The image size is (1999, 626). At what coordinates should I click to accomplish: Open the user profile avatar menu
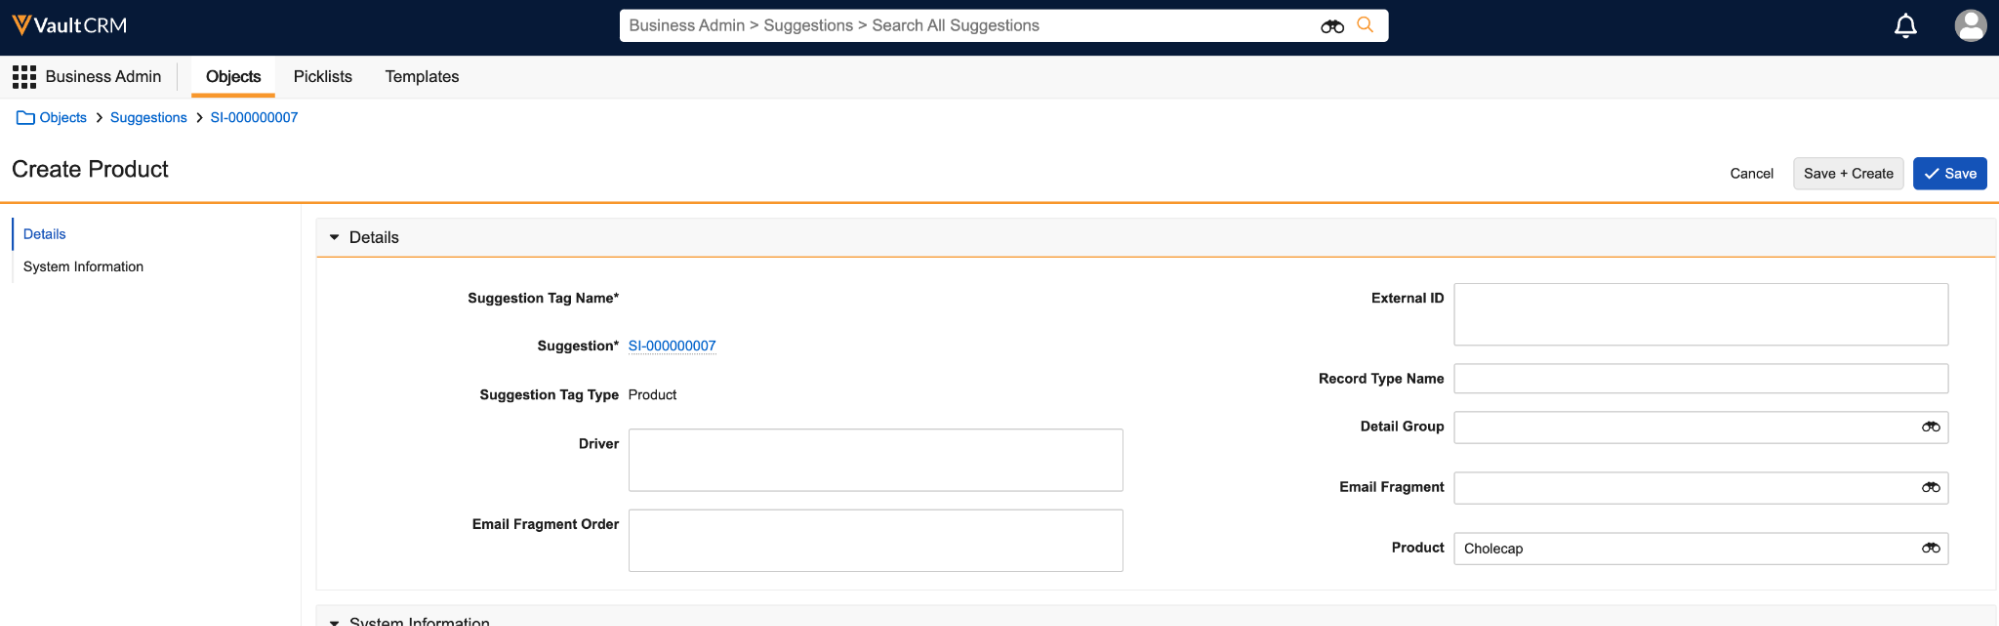pyautogui.click(x=1970, y=26)
